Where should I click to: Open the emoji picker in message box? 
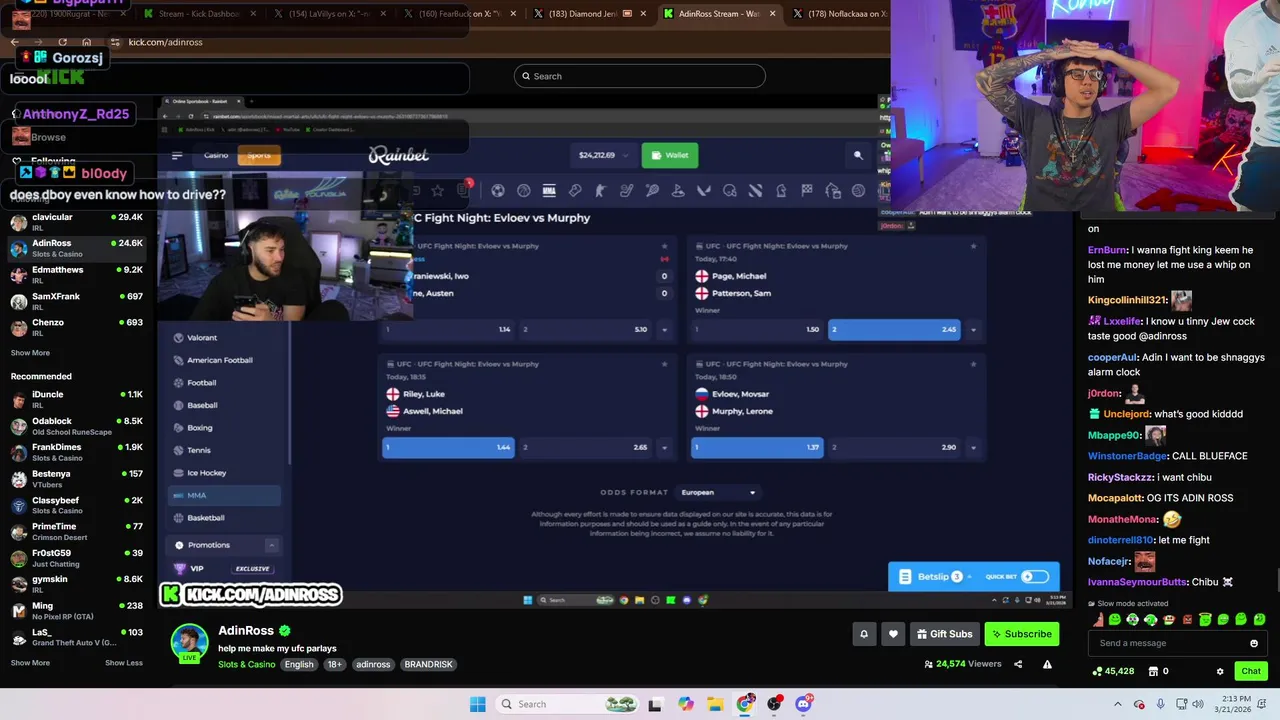point(1254,643)
